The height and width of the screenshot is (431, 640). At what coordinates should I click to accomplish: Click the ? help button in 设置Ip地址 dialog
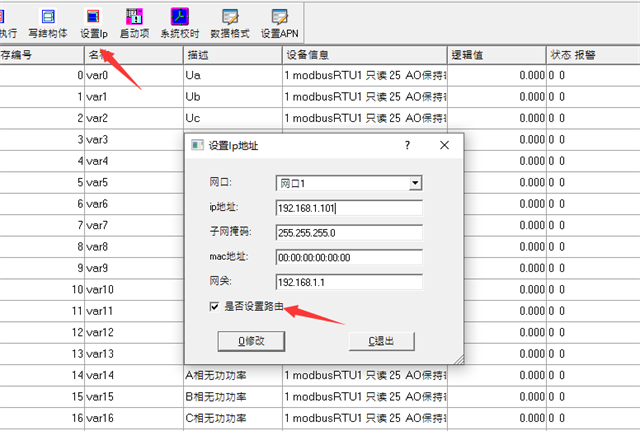point(407,145)
